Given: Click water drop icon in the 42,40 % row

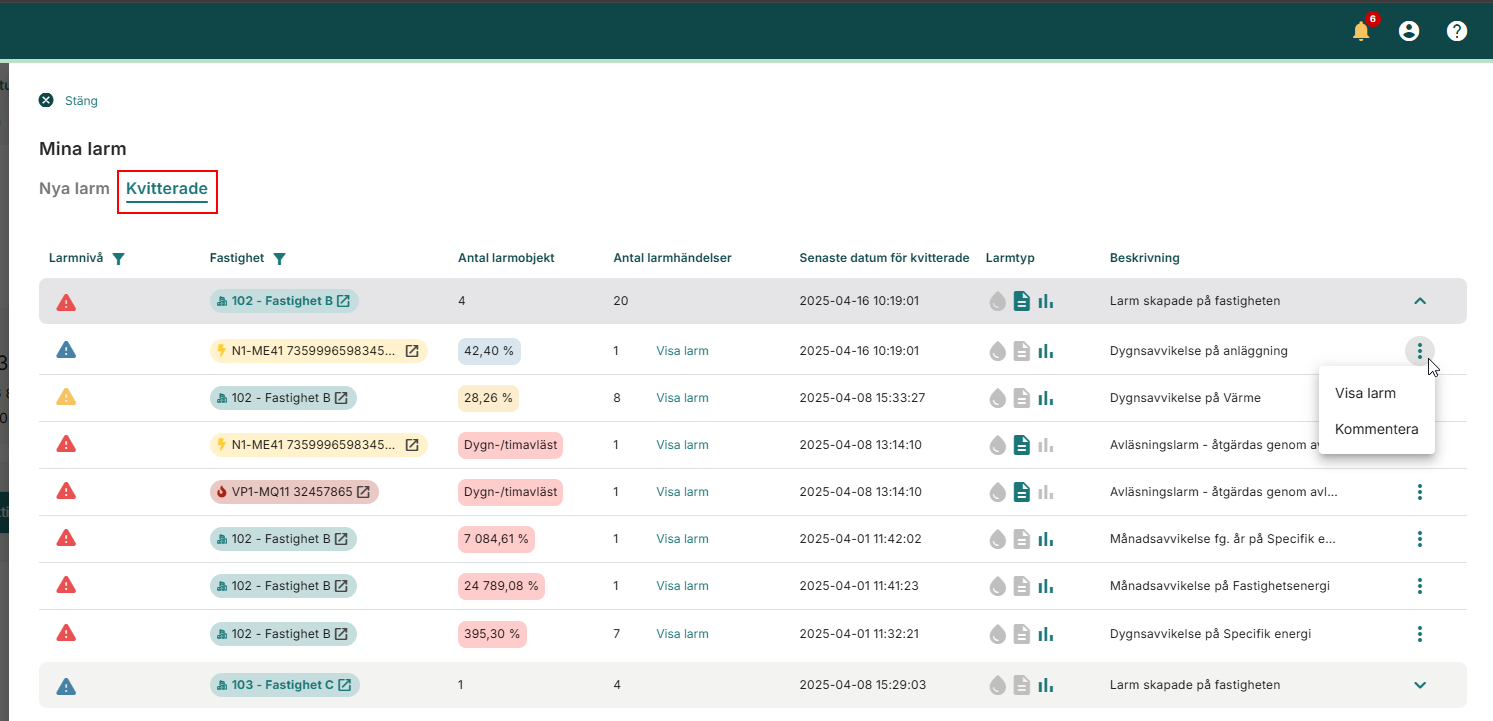Looking at the screenshot, I should pyautogui.click(x=997, y=351).
